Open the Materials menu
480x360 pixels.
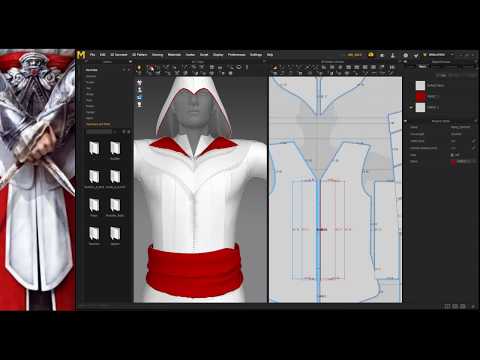(x=174, y=55)
